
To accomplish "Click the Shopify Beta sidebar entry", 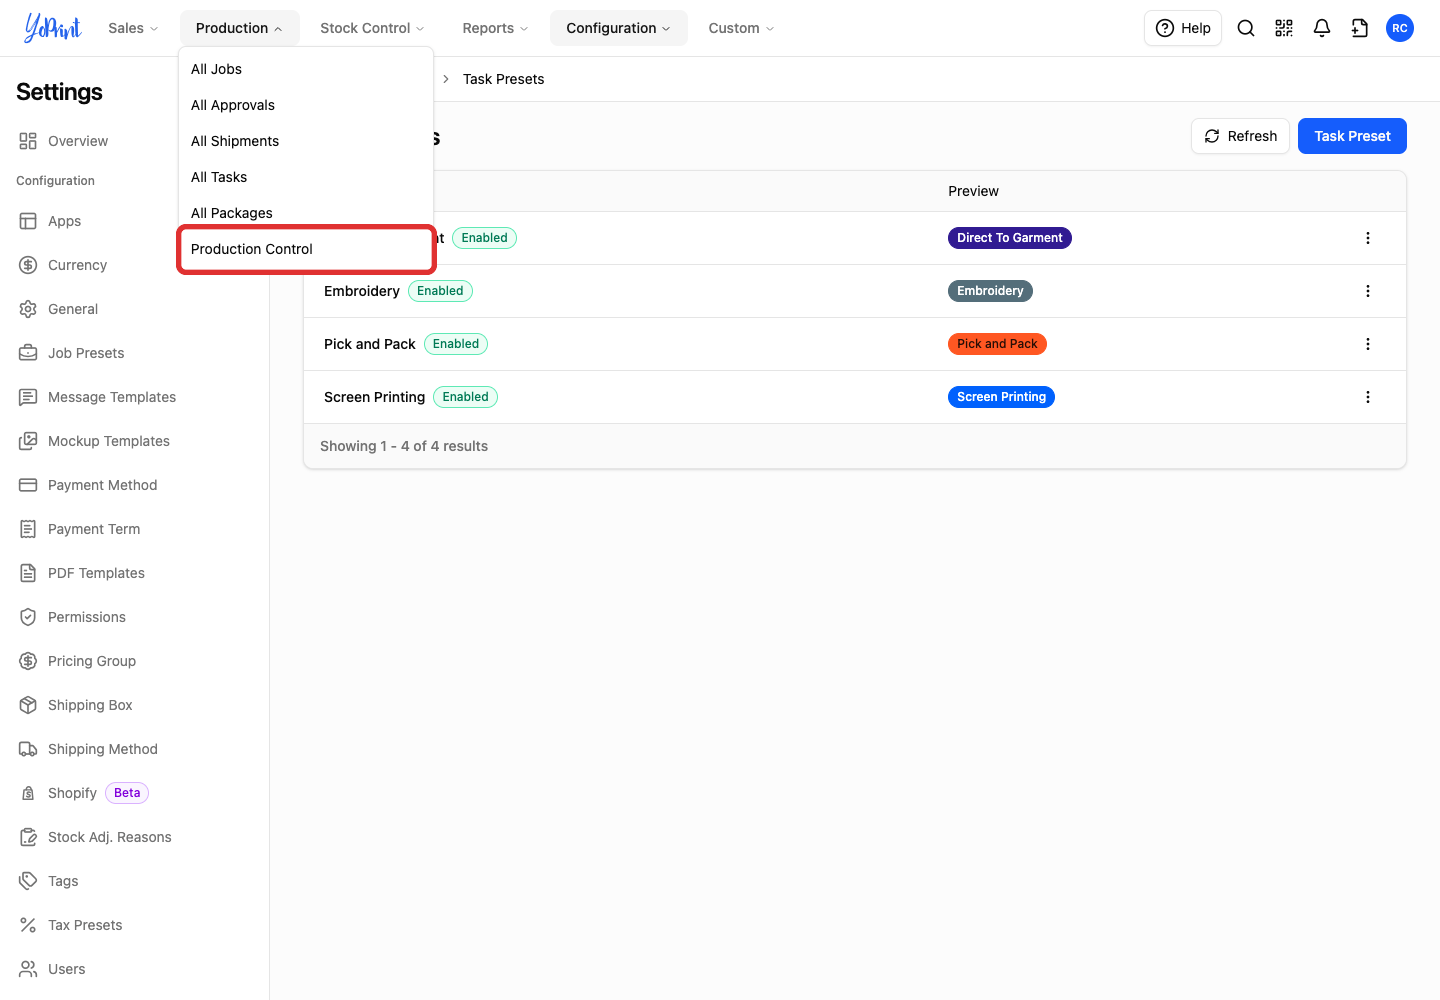I will [x=84, y=793].
